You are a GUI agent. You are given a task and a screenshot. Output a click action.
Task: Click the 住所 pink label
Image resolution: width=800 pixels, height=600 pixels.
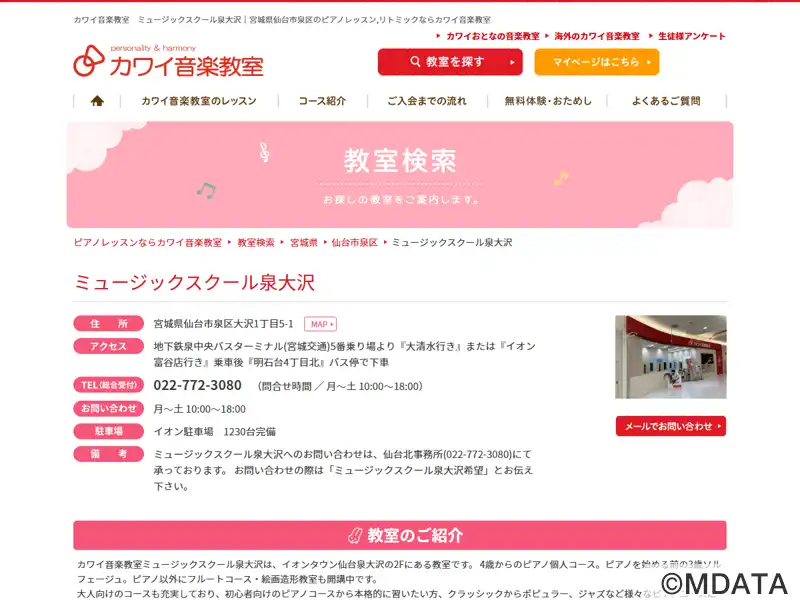coord(109,323)
